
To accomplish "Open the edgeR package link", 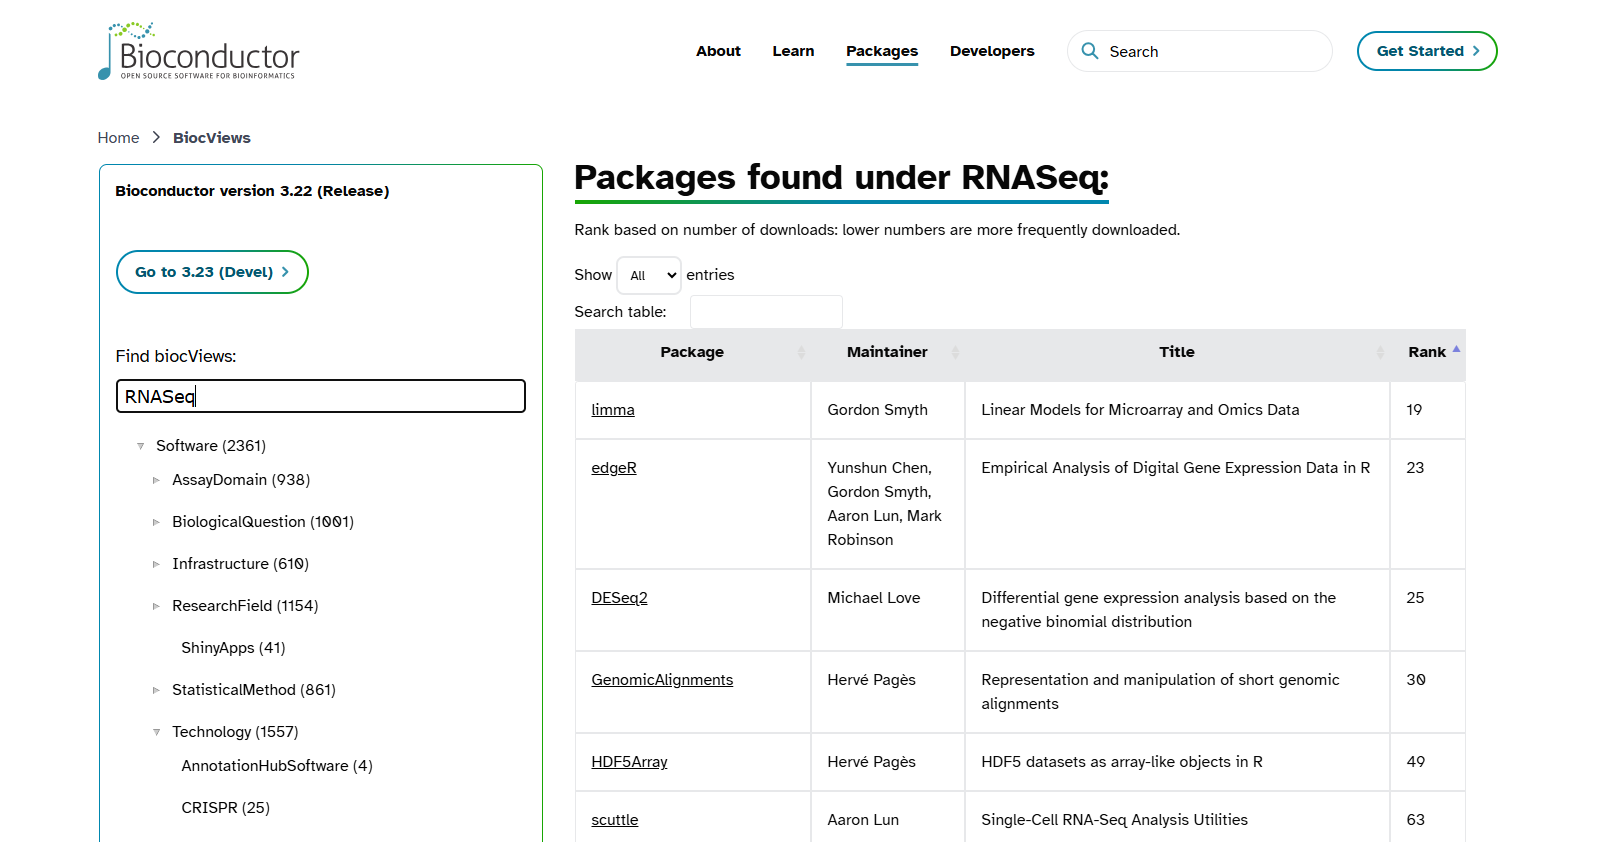I will [x=613, y=468].
